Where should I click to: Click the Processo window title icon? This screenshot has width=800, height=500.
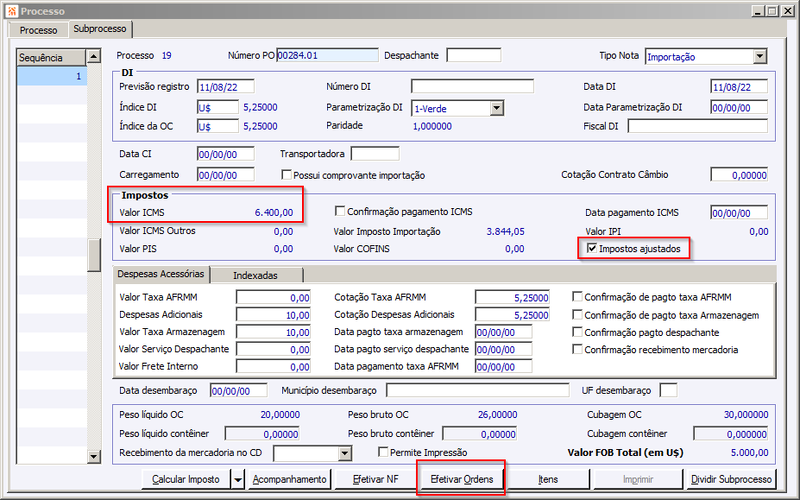click(x=12, y=11)
